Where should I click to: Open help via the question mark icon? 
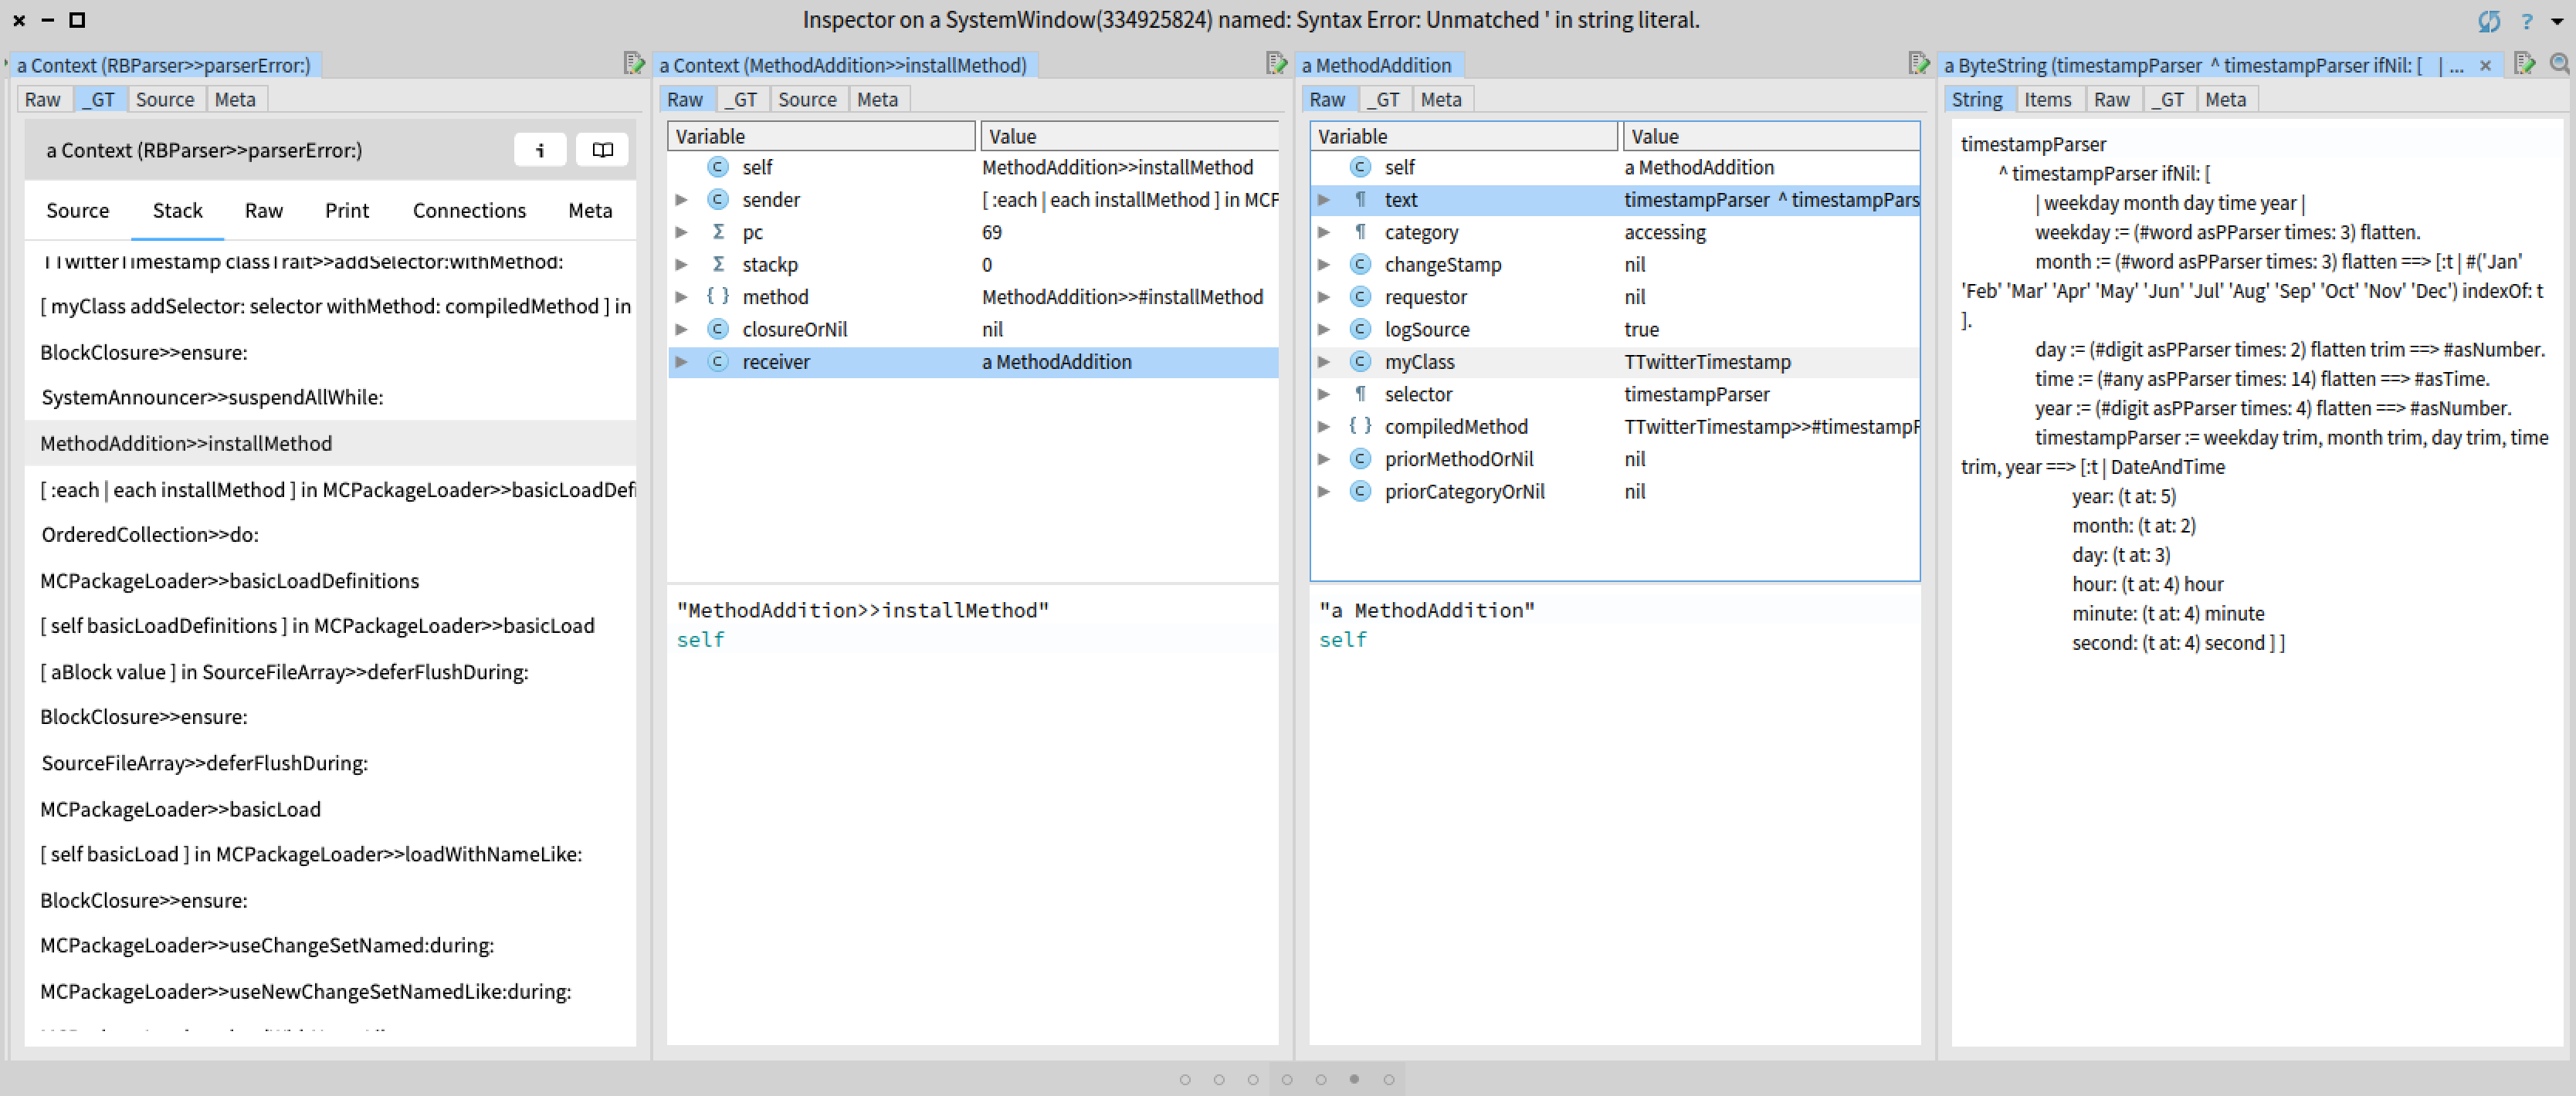2527,20
